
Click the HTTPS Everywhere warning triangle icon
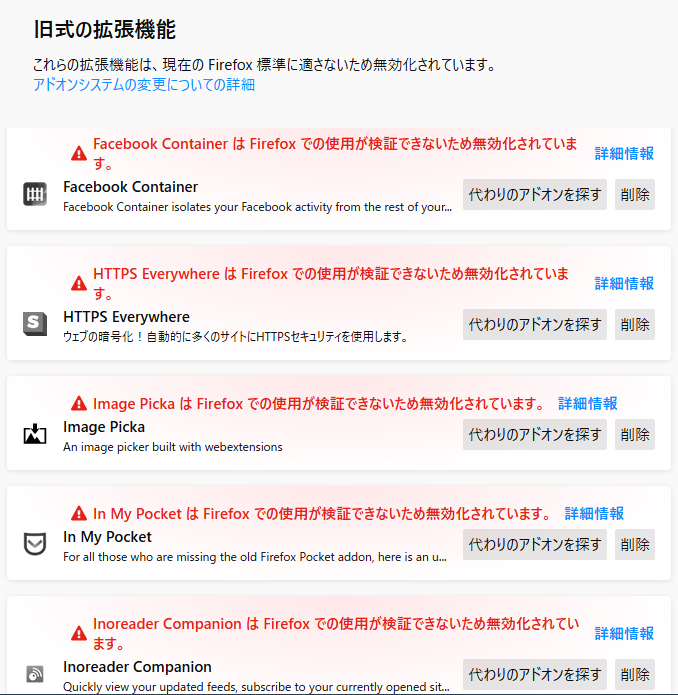(x=79, y=283)
